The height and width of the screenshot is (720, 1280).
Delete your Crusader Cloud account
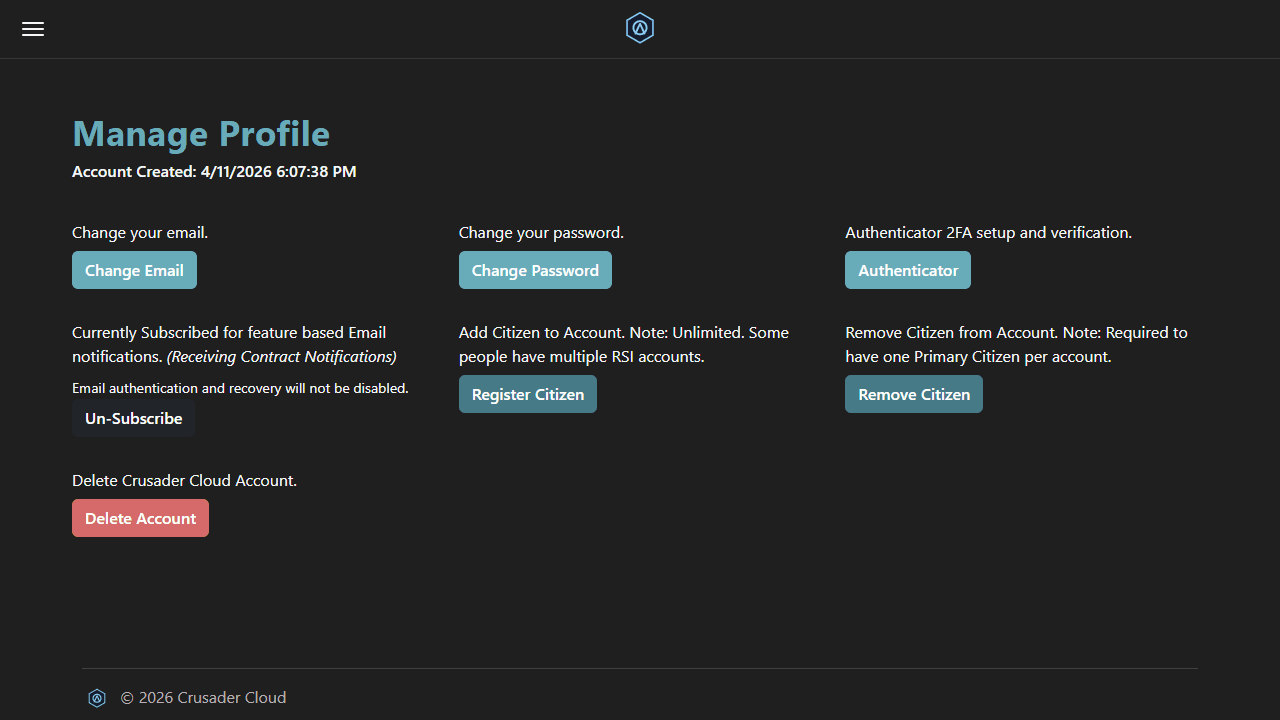click(x=140, y=518)
